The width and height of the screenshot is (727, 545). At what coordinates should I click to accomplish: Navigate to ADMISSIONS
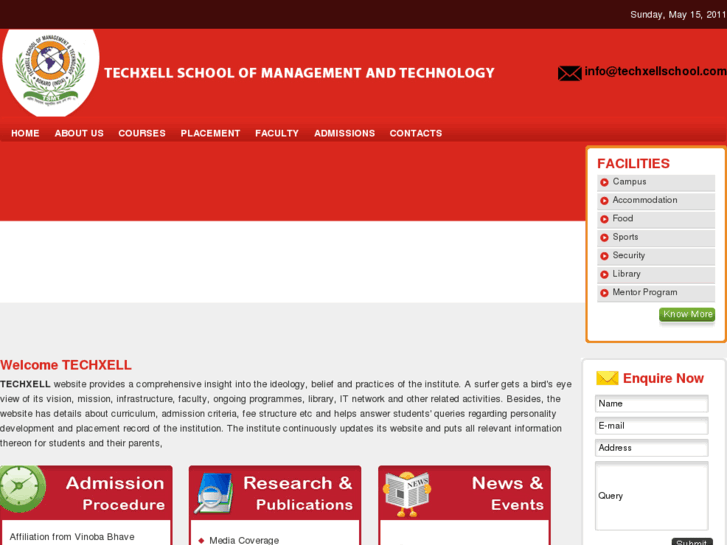[344, 133]
